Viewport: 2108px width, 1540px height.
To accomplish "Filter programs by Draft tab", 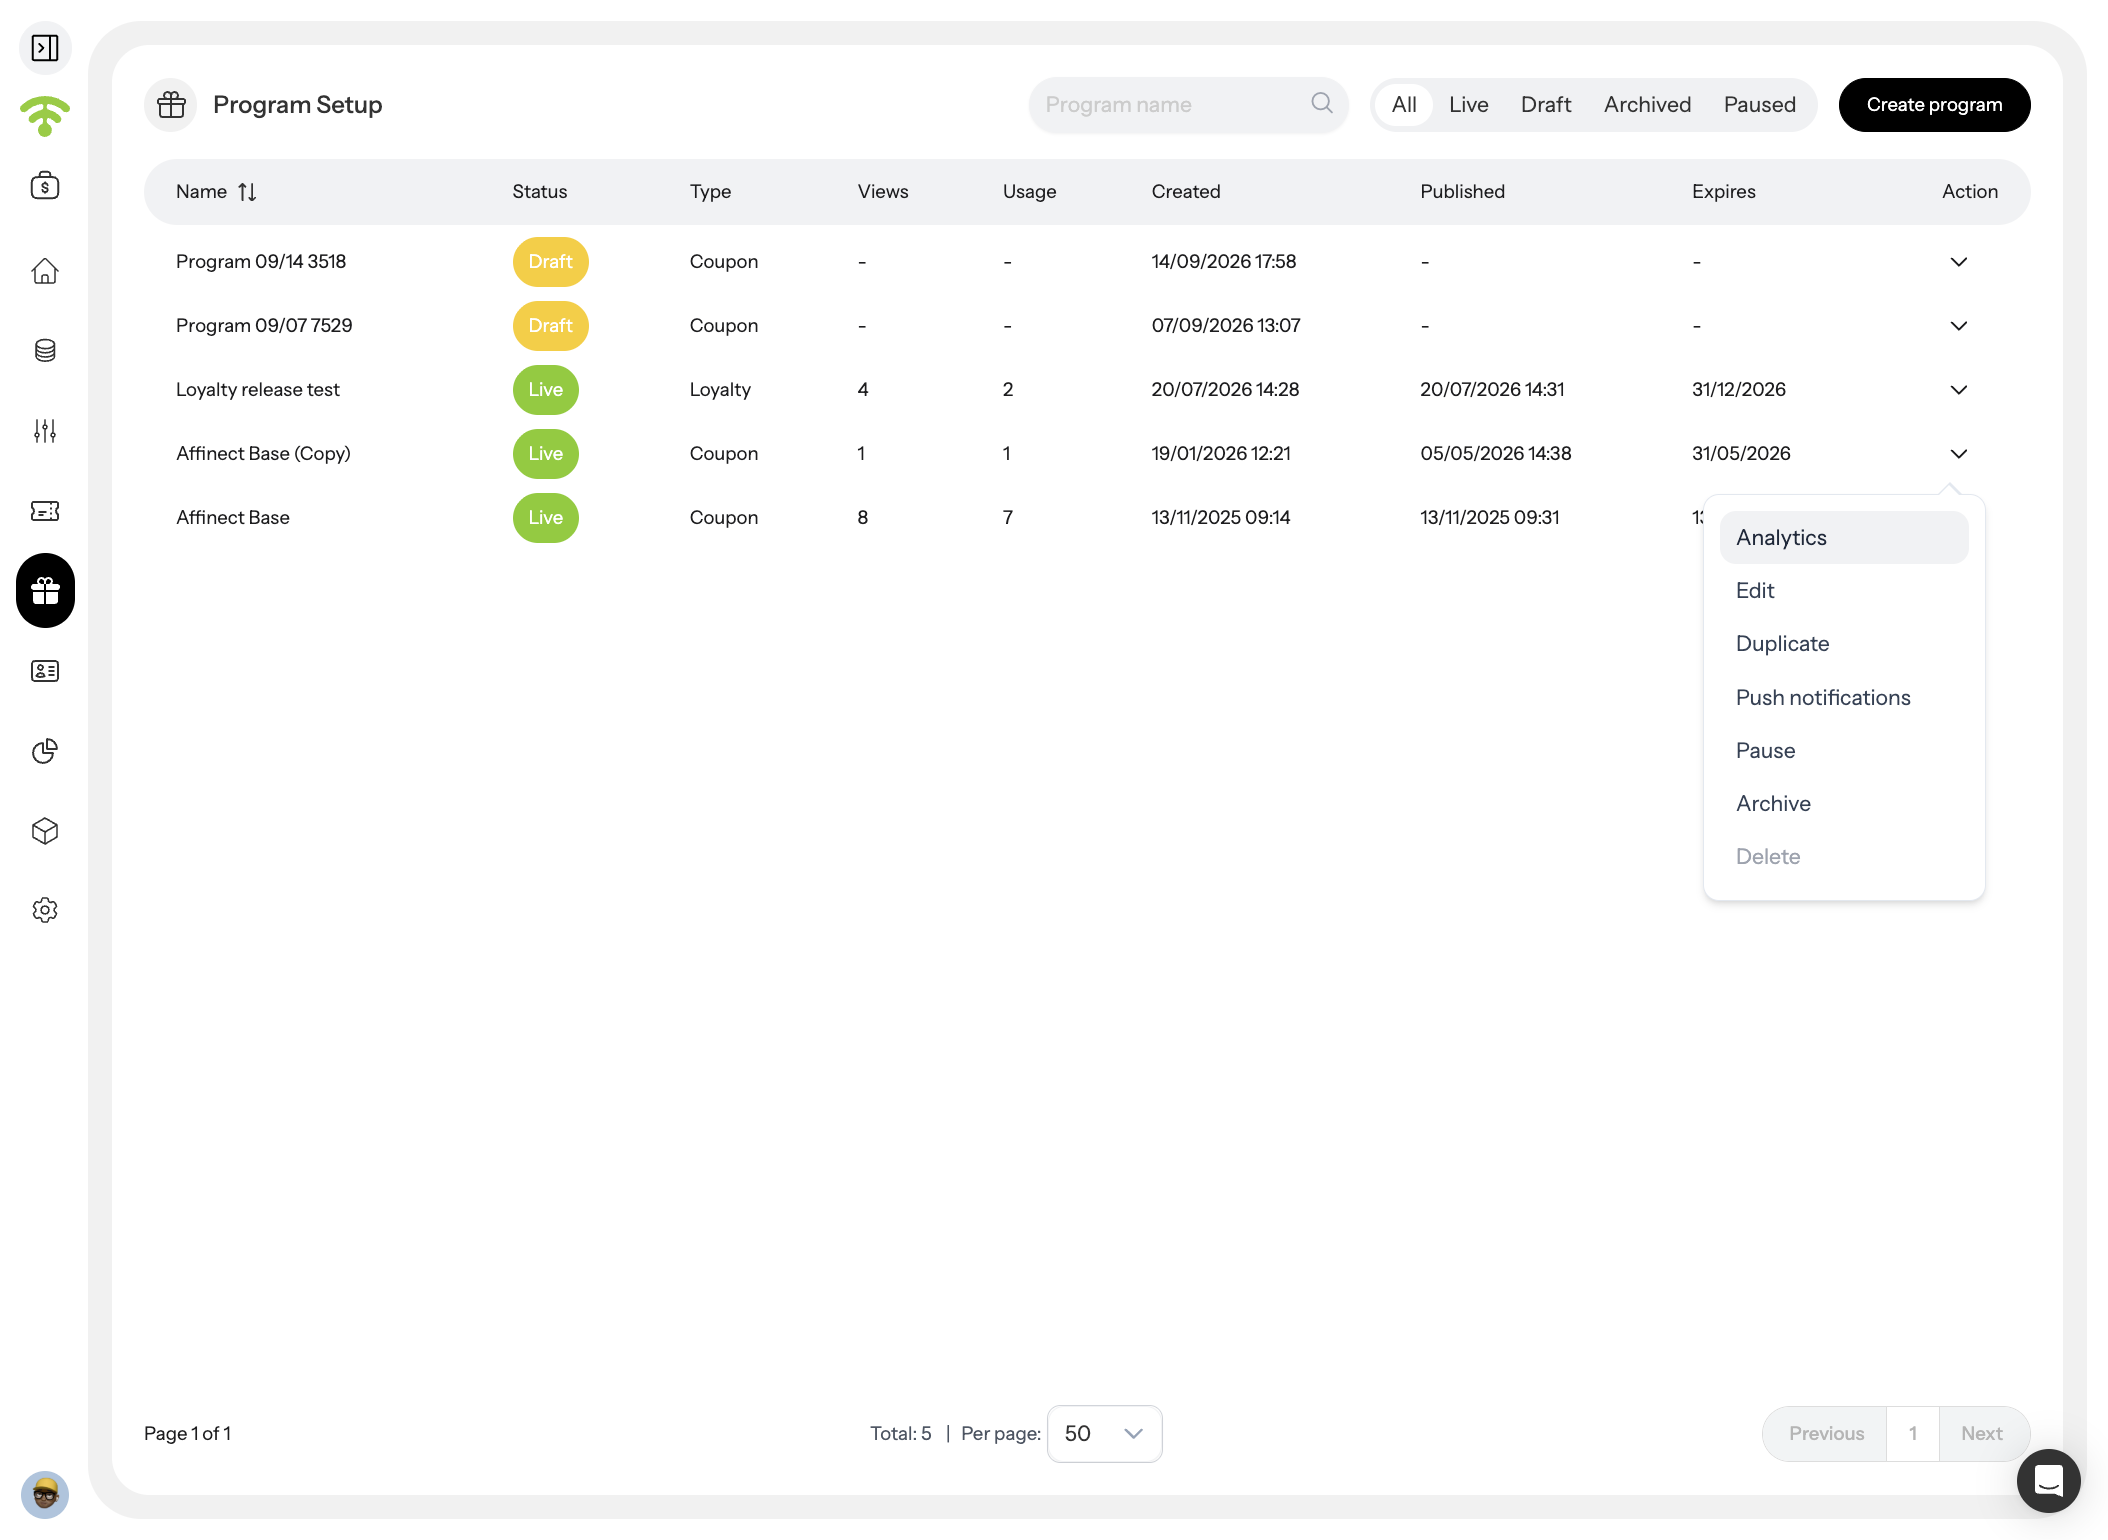I will [1546, 105].
